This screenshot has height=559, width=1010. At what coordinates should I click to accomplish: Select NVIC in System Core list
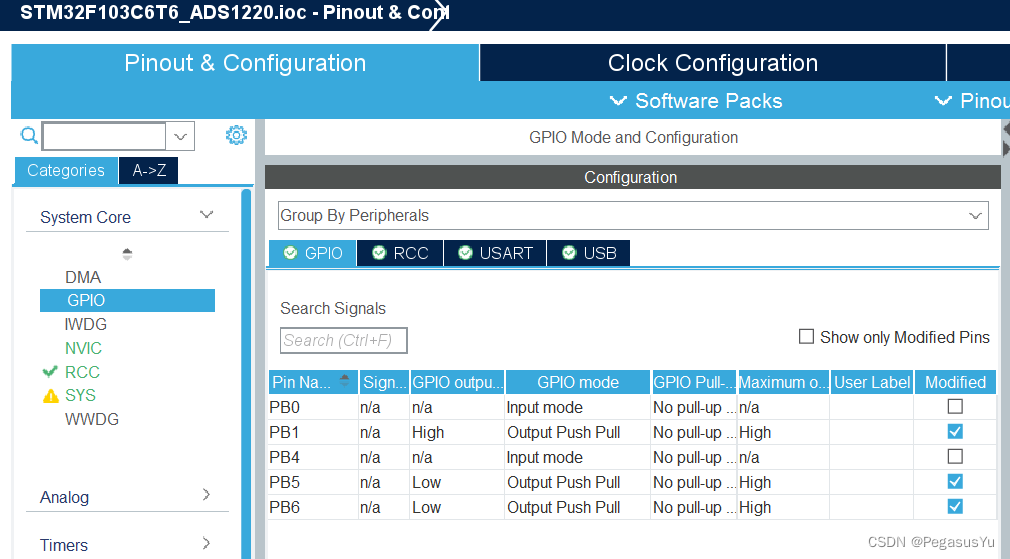[x=83, y=348]
